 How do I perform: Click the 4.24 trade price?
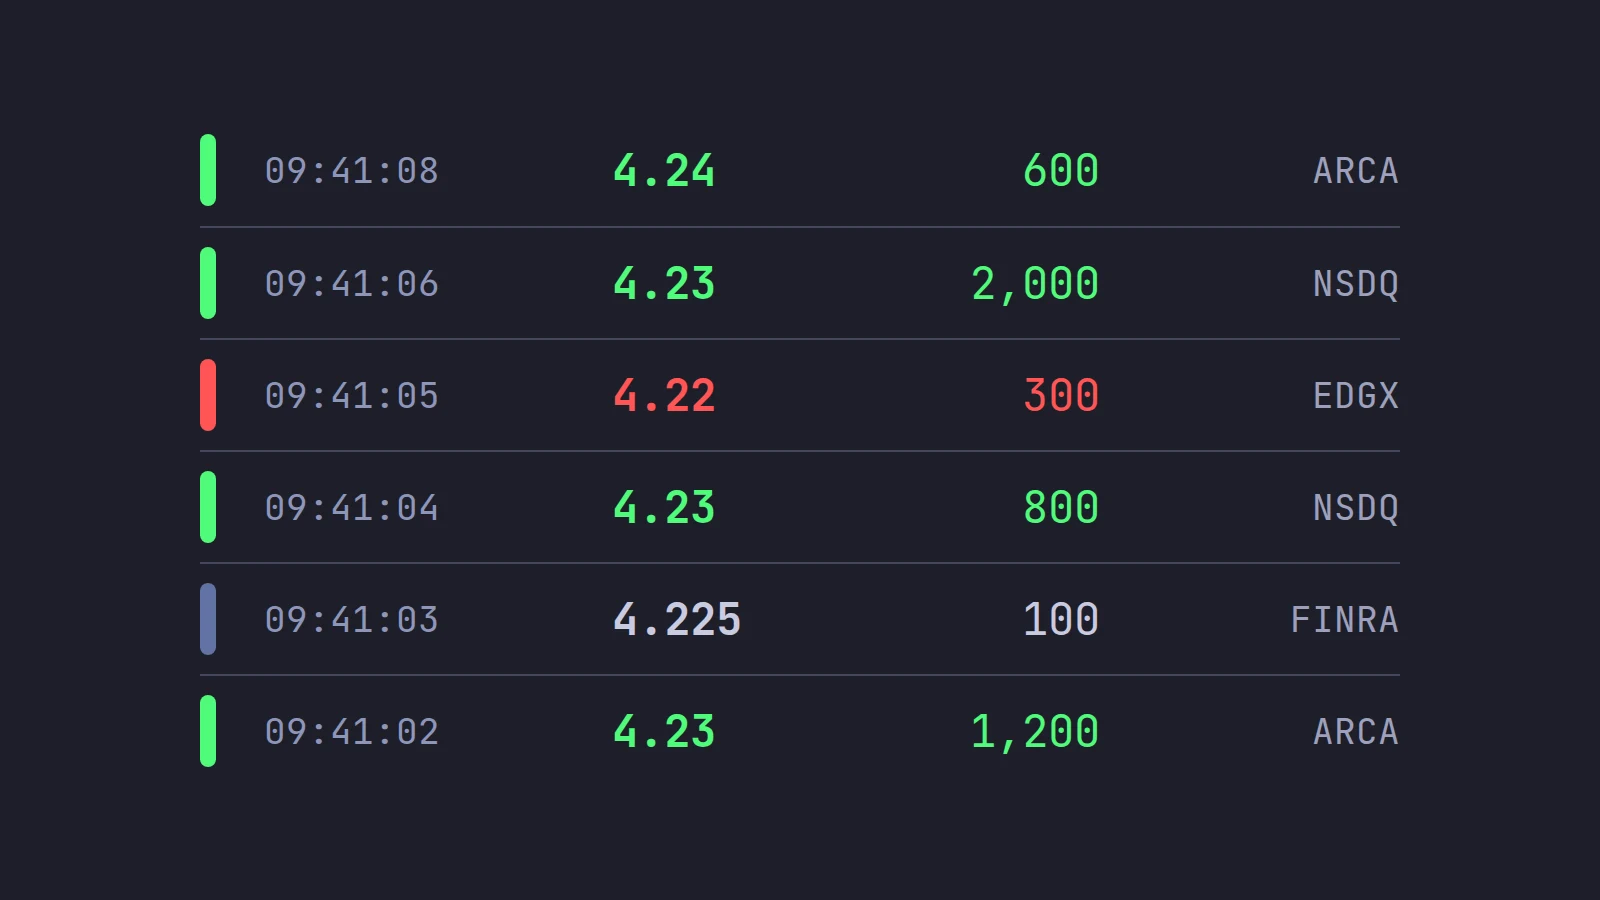664,171
